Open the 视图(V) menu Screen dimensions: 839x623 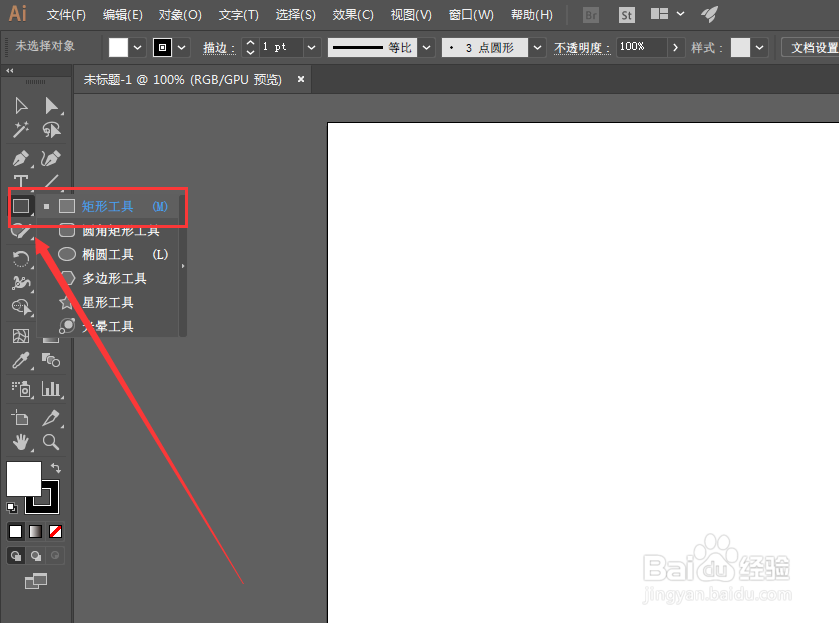point(411,15)
